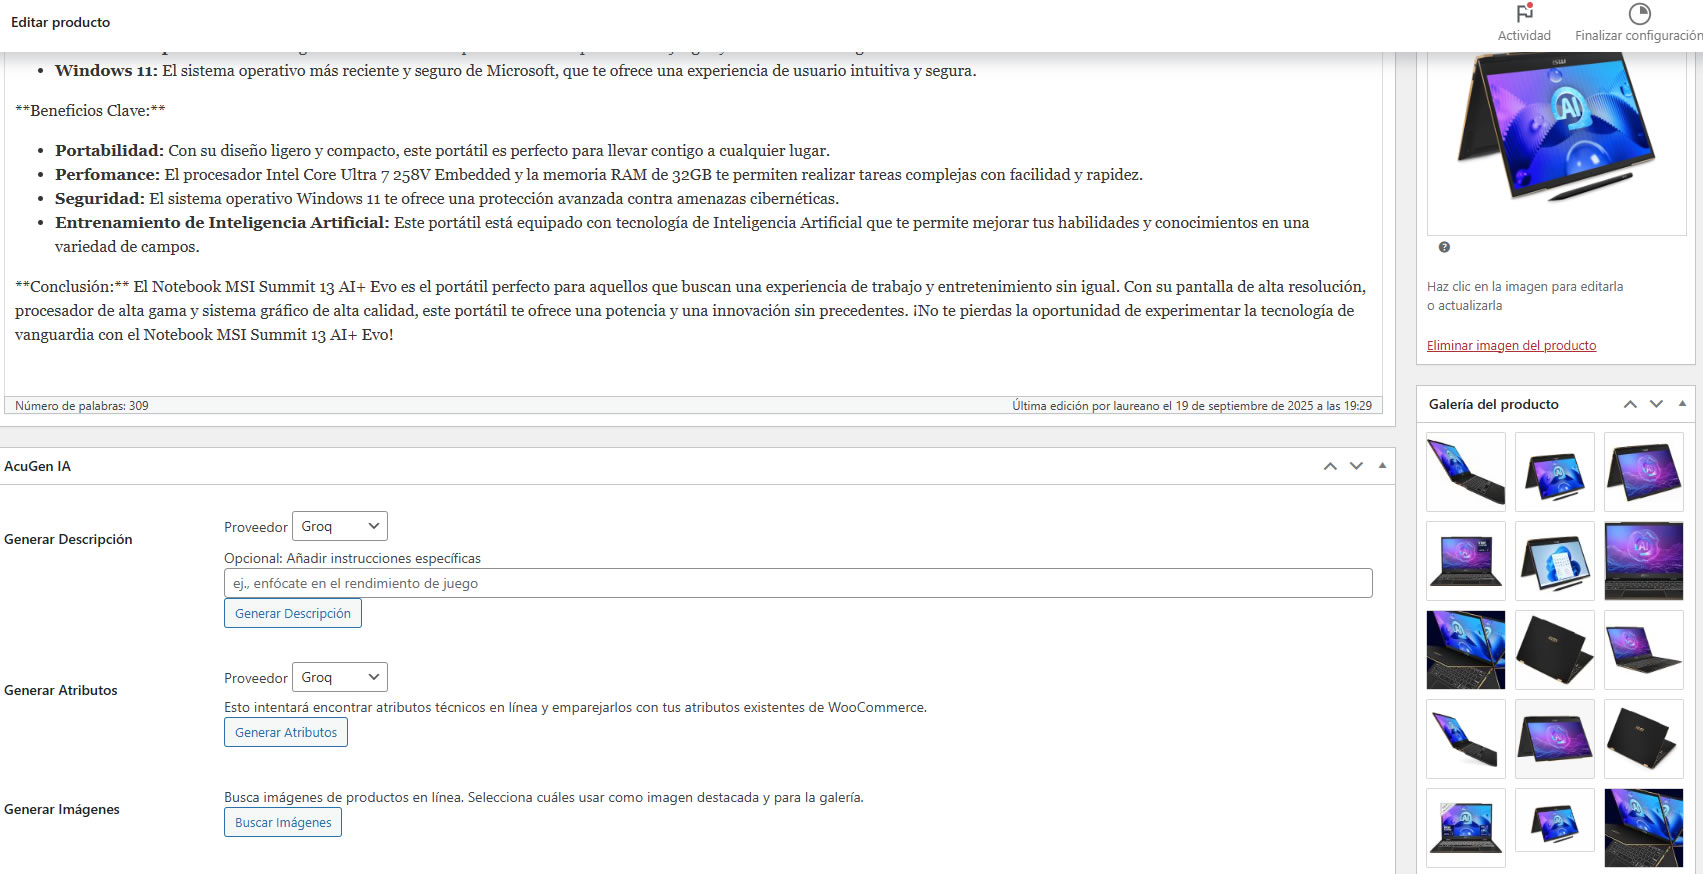The height and width of the screenshot is (874, 1703).
Task: Move the AcuGen IA panel up
Action: pyautogui.click(x=1330, y=466)
